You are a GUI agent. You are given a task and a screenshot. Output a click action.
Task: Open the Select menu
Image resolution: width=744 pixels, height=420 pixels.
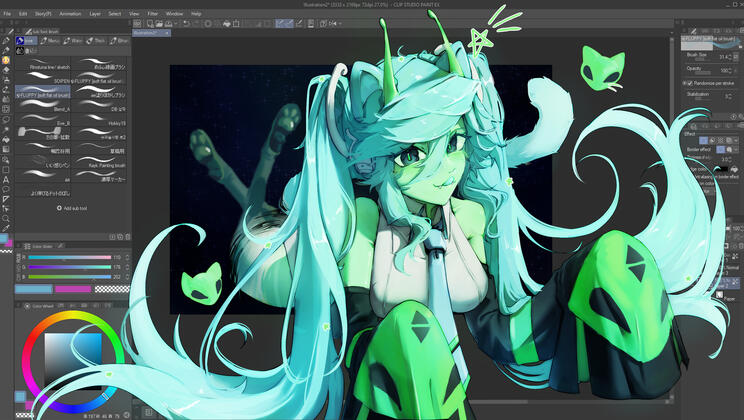tap(115, 14)
